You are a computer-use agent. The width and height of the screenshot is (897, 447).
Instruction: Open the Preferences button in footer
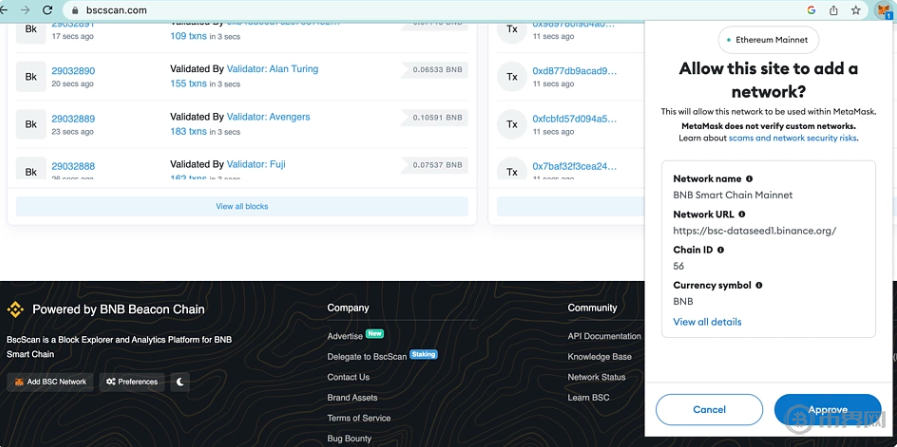(132, 381)
